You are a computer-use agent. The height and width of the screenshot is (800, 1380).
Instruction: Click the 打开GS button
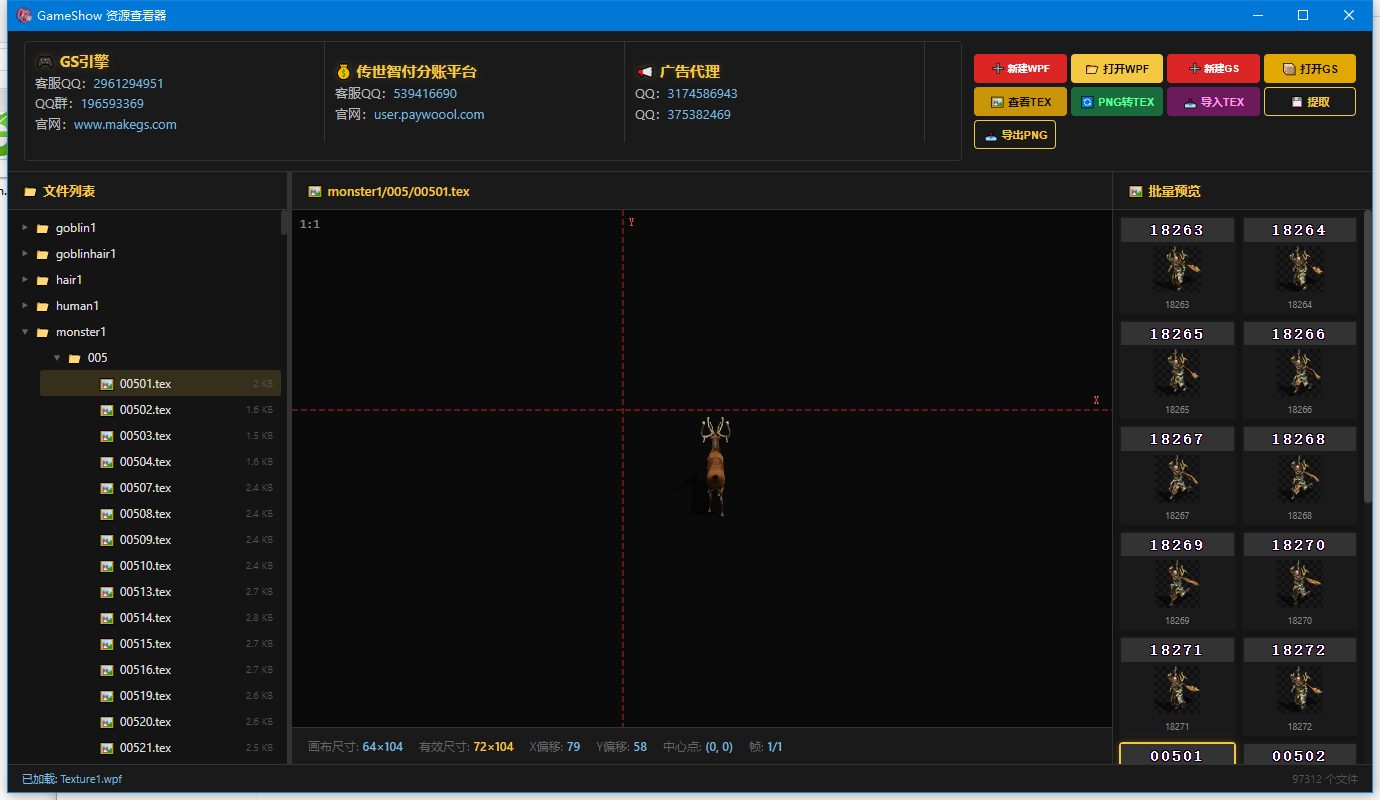pyautogui.click(x=1310, y=68)
